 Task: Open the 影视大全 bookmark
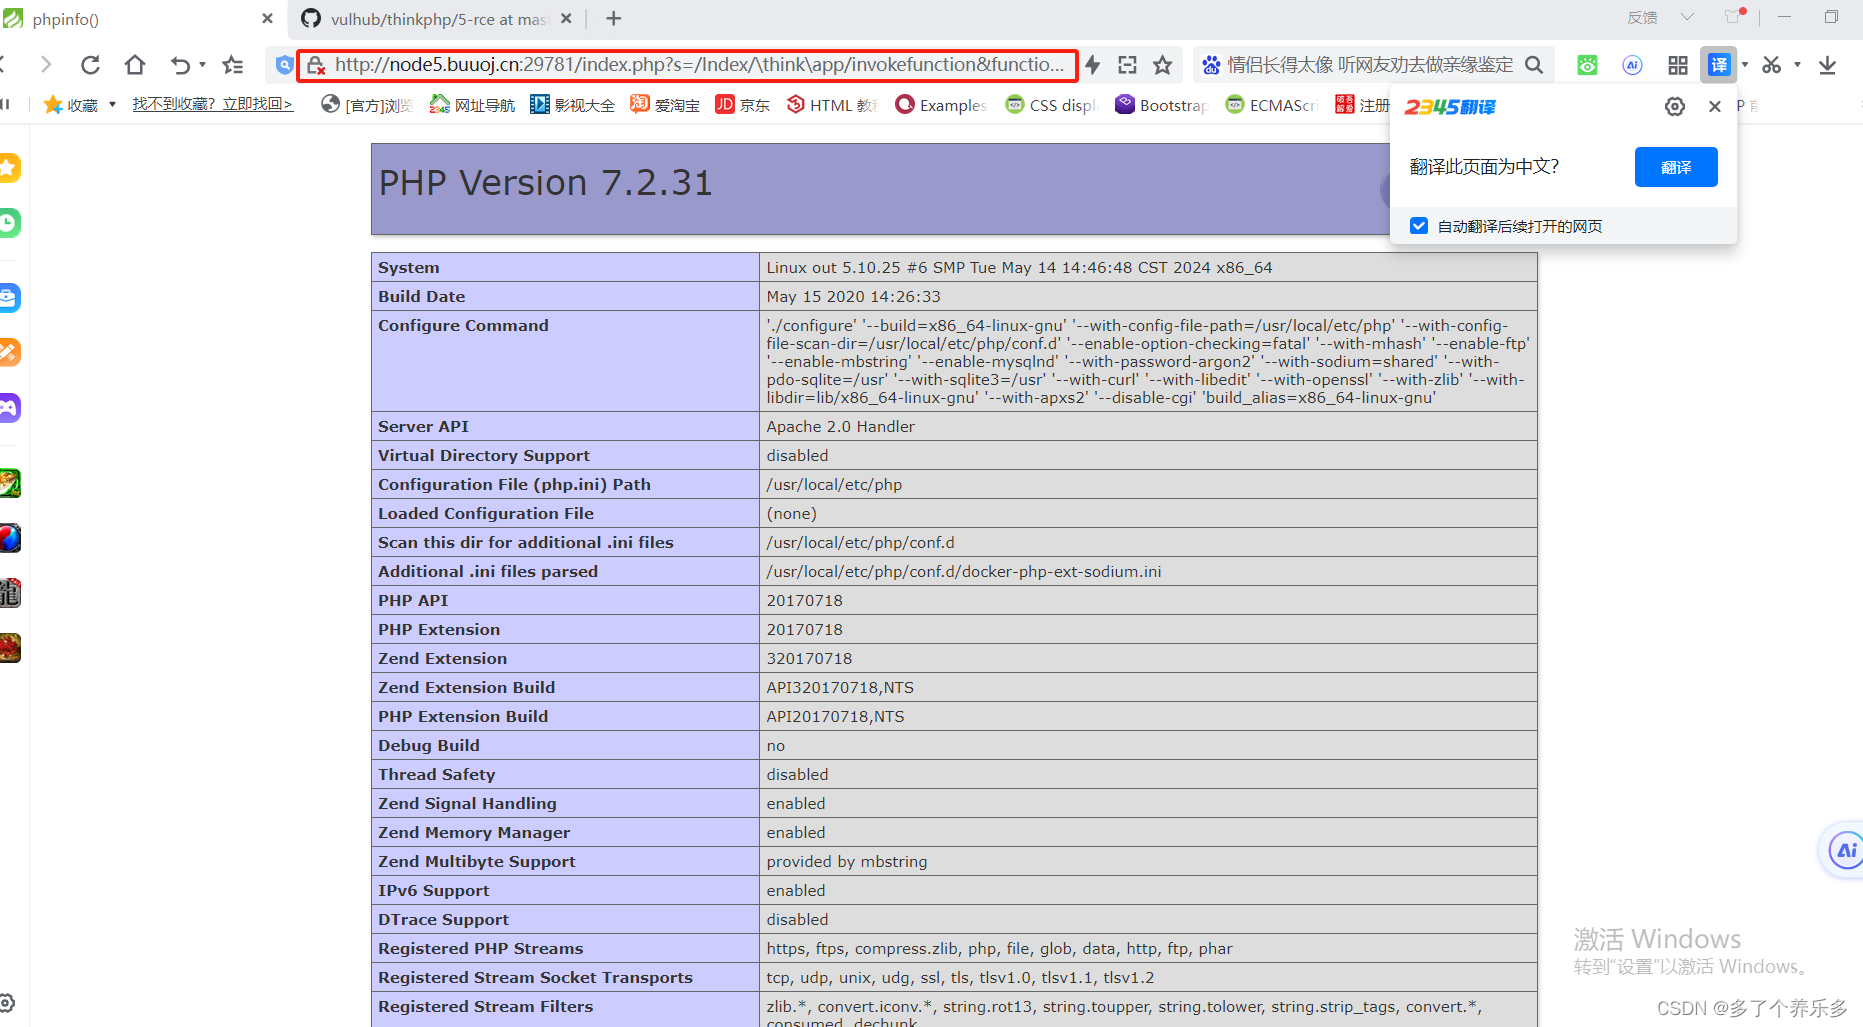pyautogui.click(x=572, y=104)
